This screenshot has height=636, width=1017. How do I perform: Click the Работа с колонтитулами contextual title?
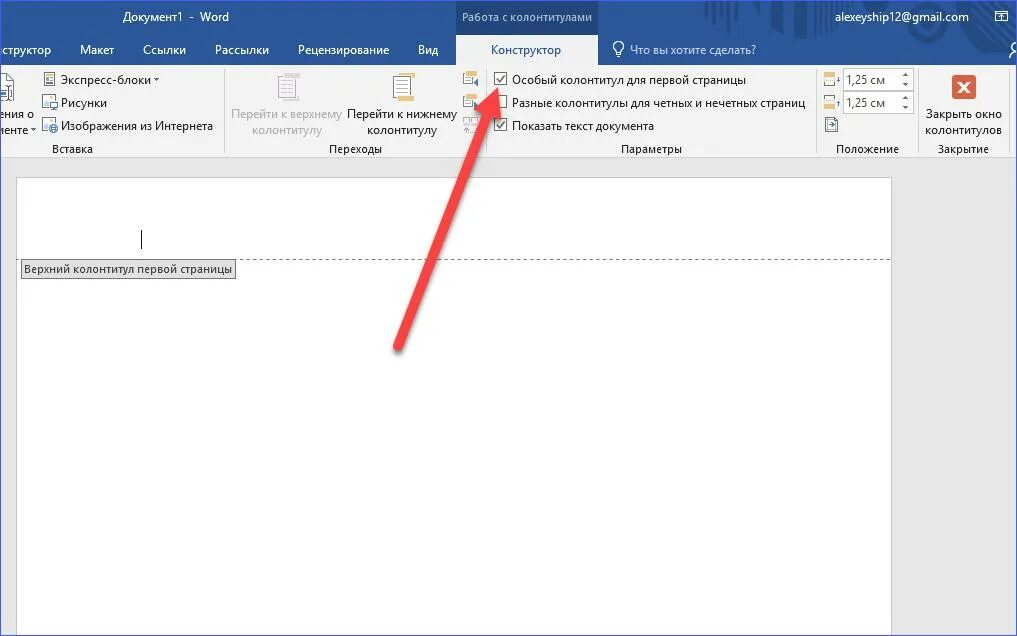point(527,18)
